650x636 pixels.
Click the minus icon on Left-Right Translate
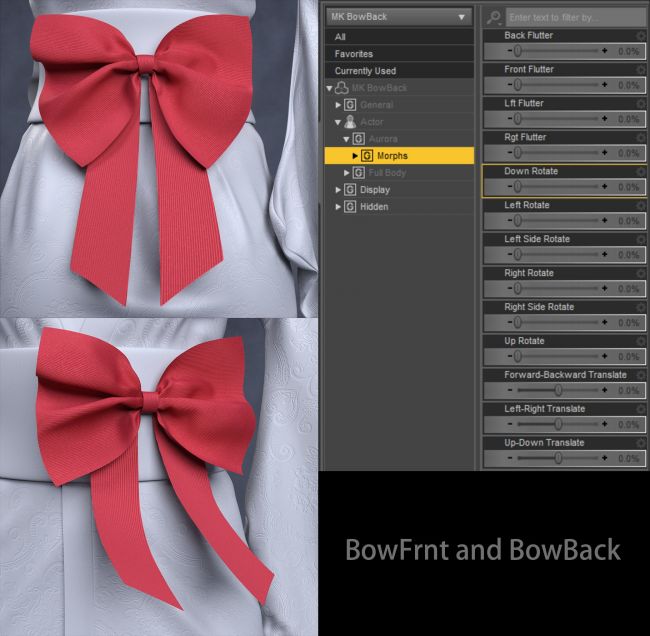tap(509, 425)
